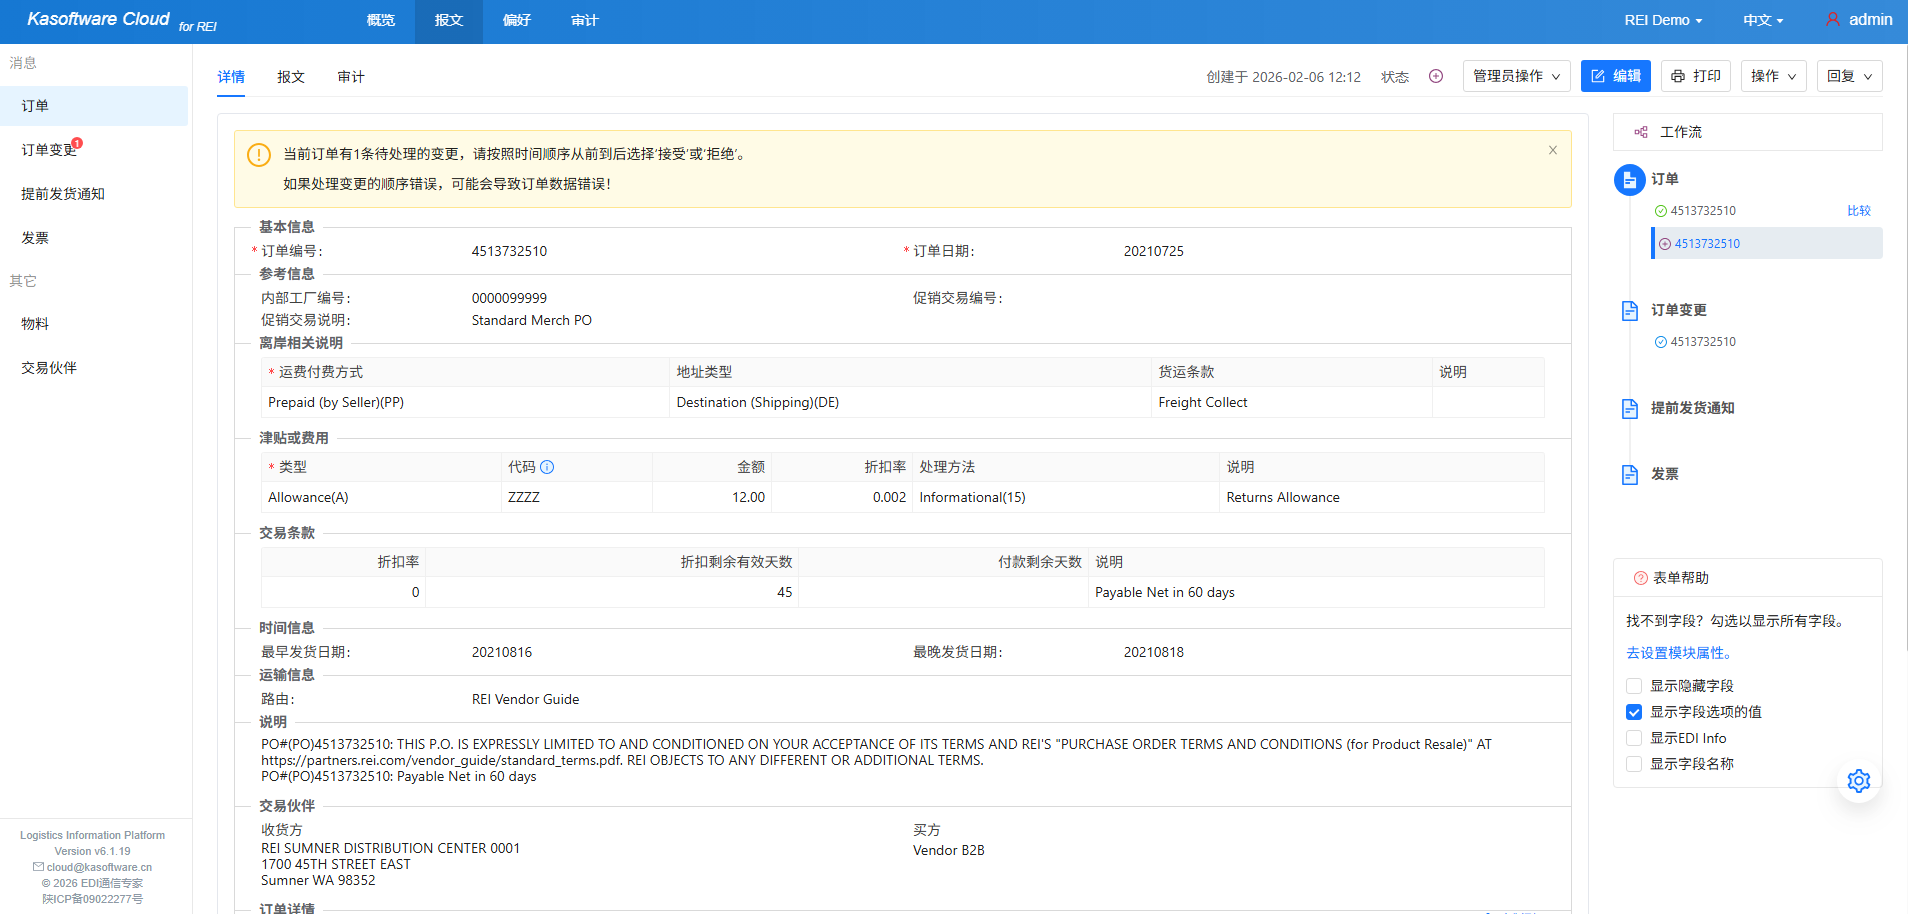This screenshot has width=1908, height=914.
Task: Click the status plus-circle icon
Action: point(1435,77)
